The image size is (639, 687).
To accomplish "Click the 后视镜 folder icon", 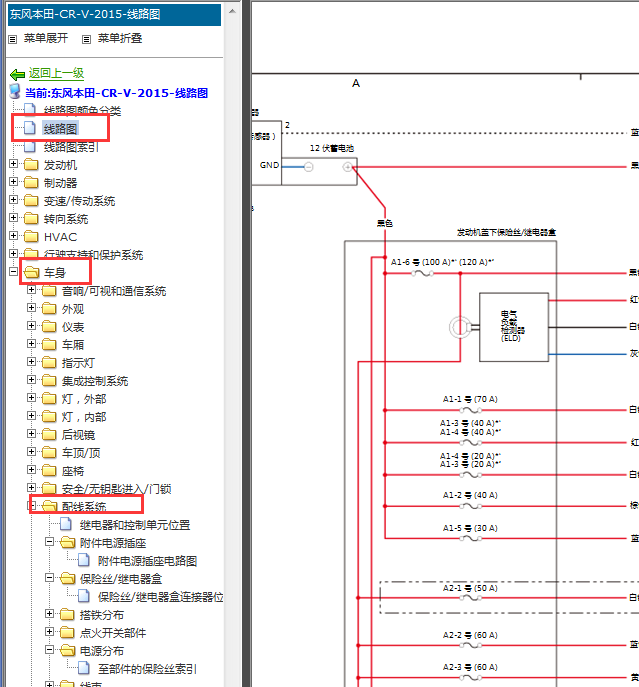I will pyautogui.click(x=49, y=435).
